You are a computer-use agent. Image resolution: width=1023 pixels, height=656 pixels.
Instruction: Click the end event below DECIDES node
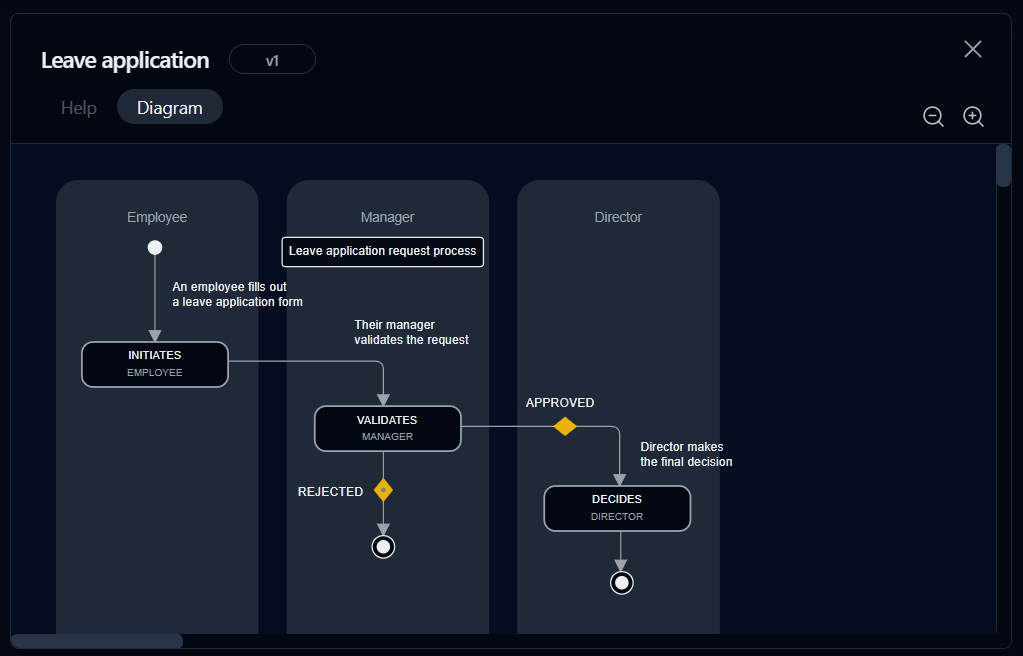[x=621, y=582]
